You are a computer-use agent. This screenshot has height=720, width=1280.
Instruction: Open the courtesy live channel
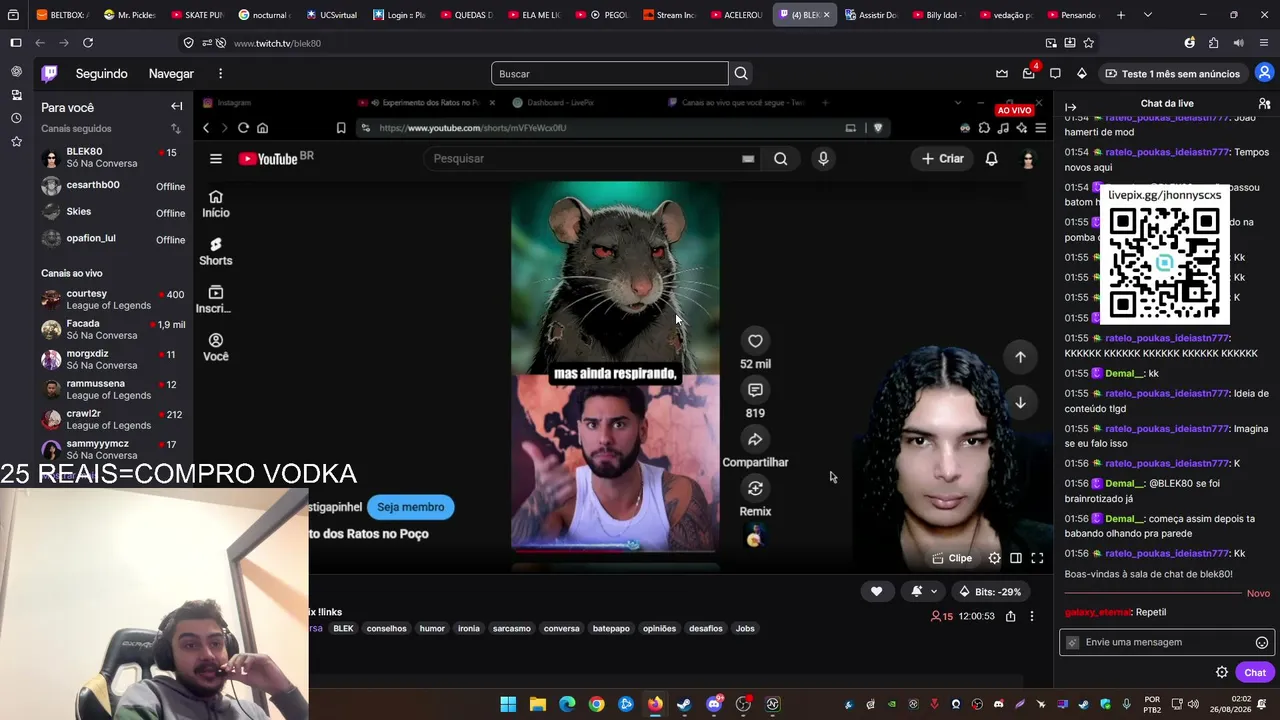pos(113,300)
